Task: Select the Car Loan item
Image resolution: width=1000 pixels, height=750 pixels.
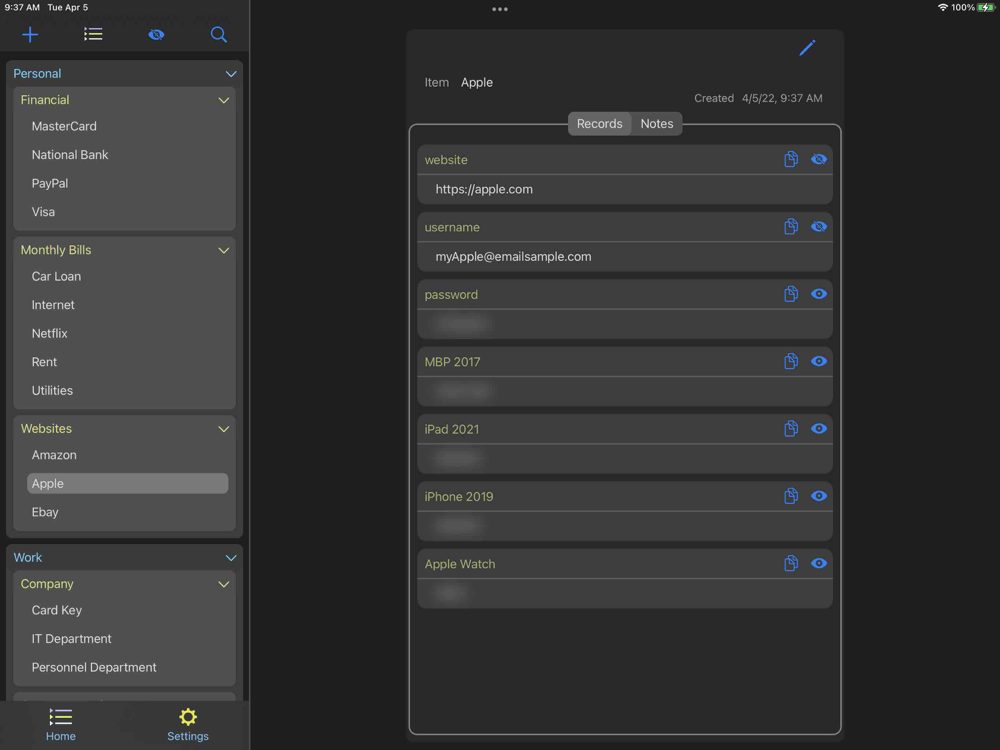Action: click(x=56, y=277)
